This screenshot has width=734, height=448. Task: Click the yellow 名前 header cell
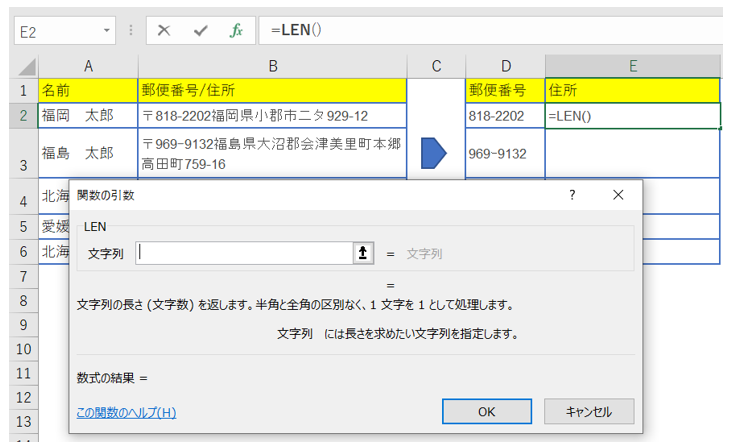click(88, 91)
